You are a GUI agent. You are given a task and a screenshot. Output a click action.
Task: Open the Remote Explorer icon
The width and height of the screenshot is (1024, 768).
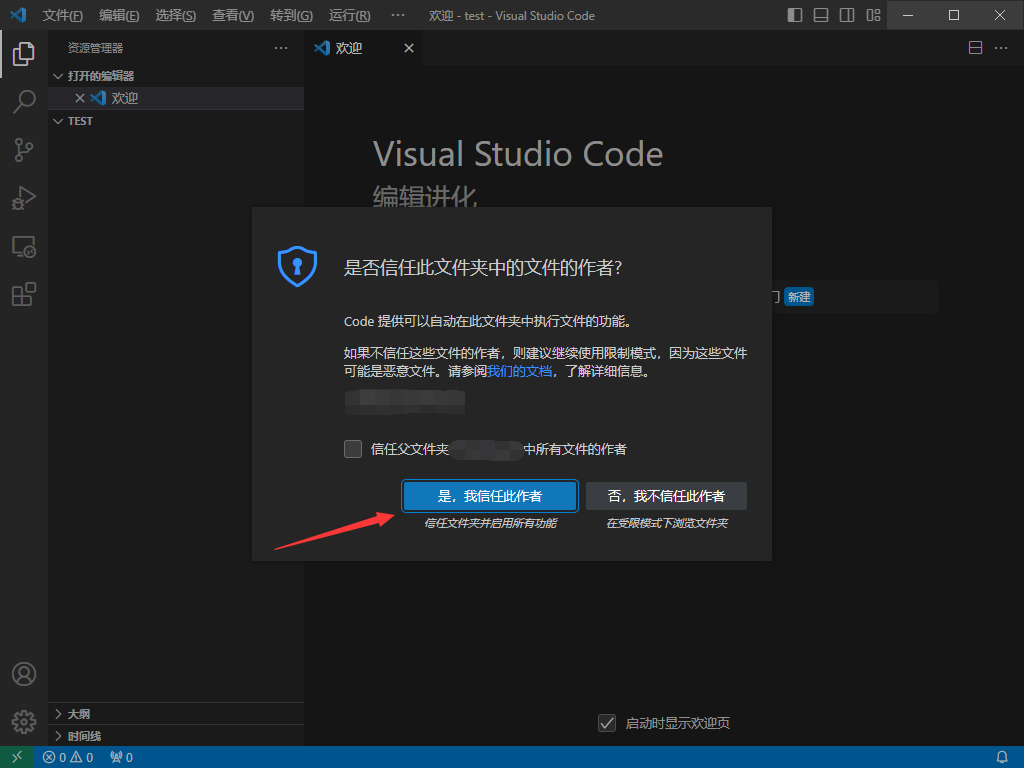(24, 246)
